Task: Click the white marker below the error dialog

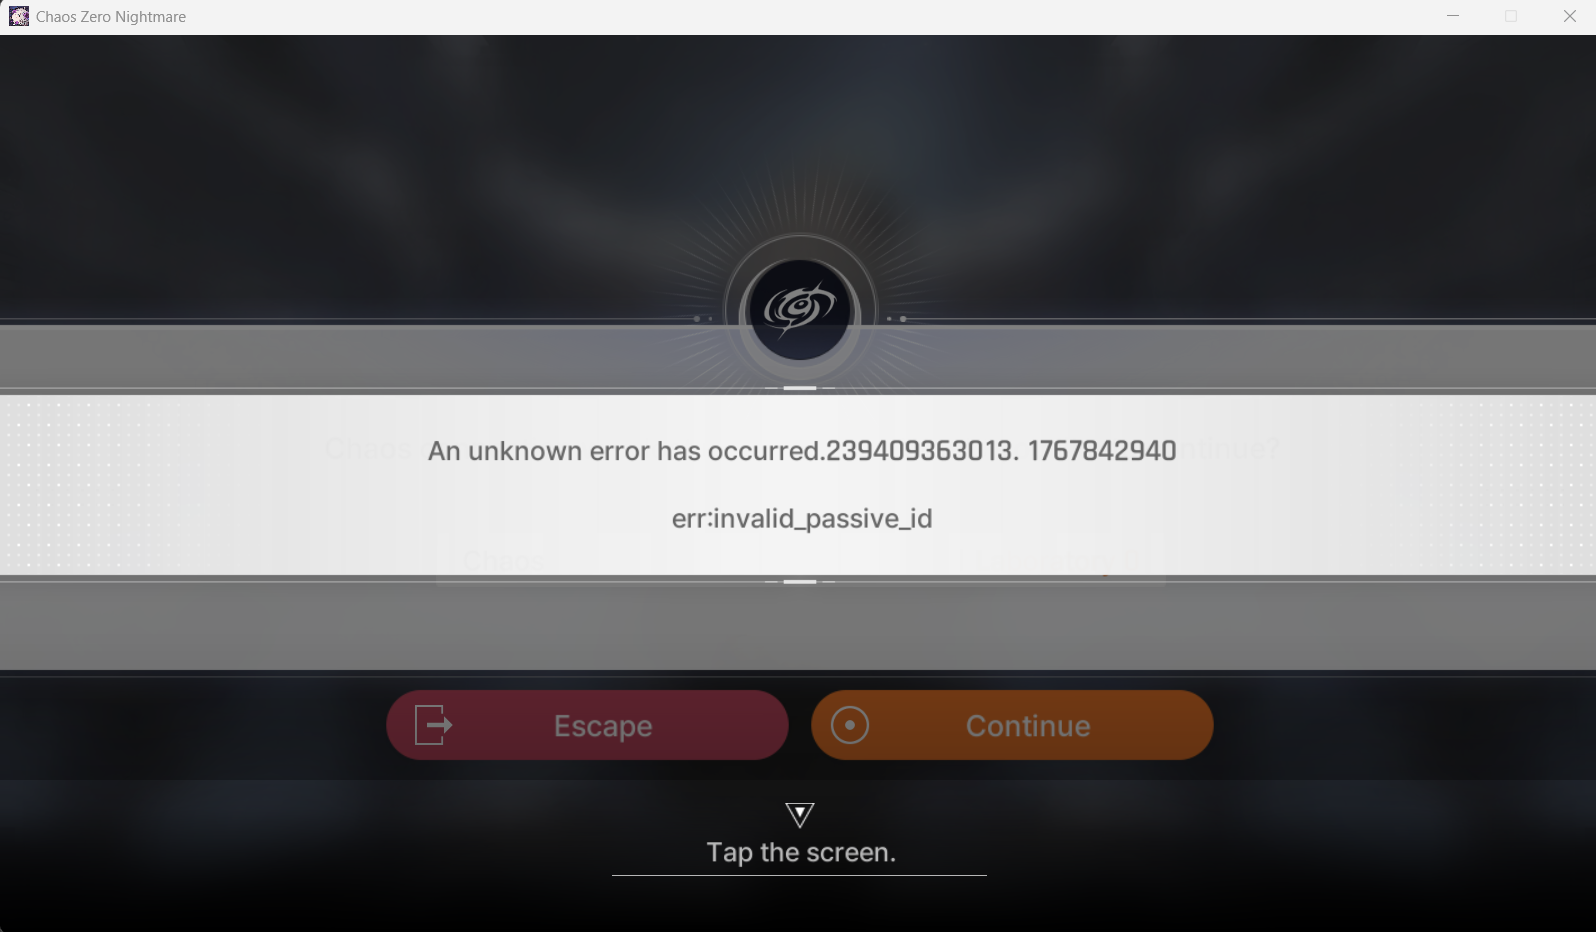Action: point(800,581)
